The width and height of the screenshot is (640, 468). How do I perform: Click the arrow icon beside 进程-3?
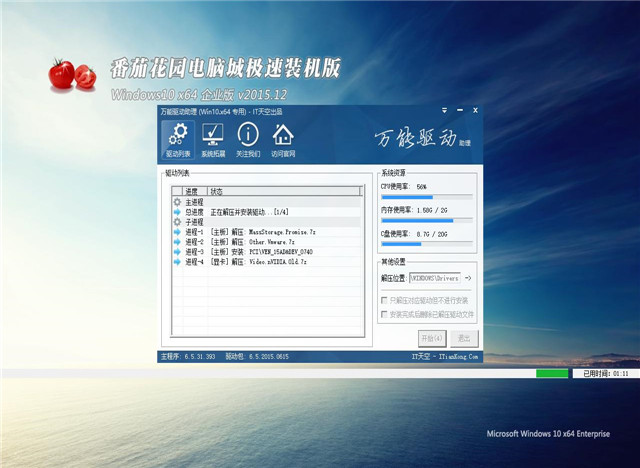click(177, 252)
